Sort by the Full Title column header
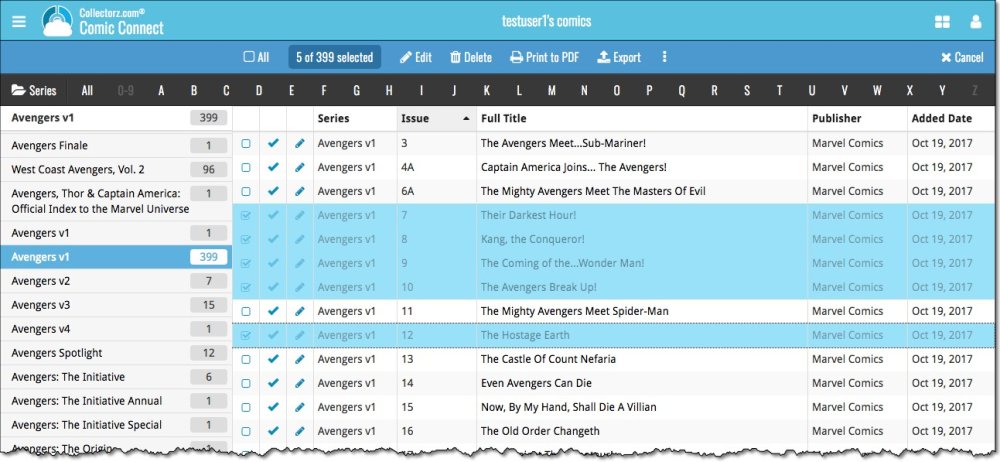This screenshot has height=462, width=1000. click(642, 118)
